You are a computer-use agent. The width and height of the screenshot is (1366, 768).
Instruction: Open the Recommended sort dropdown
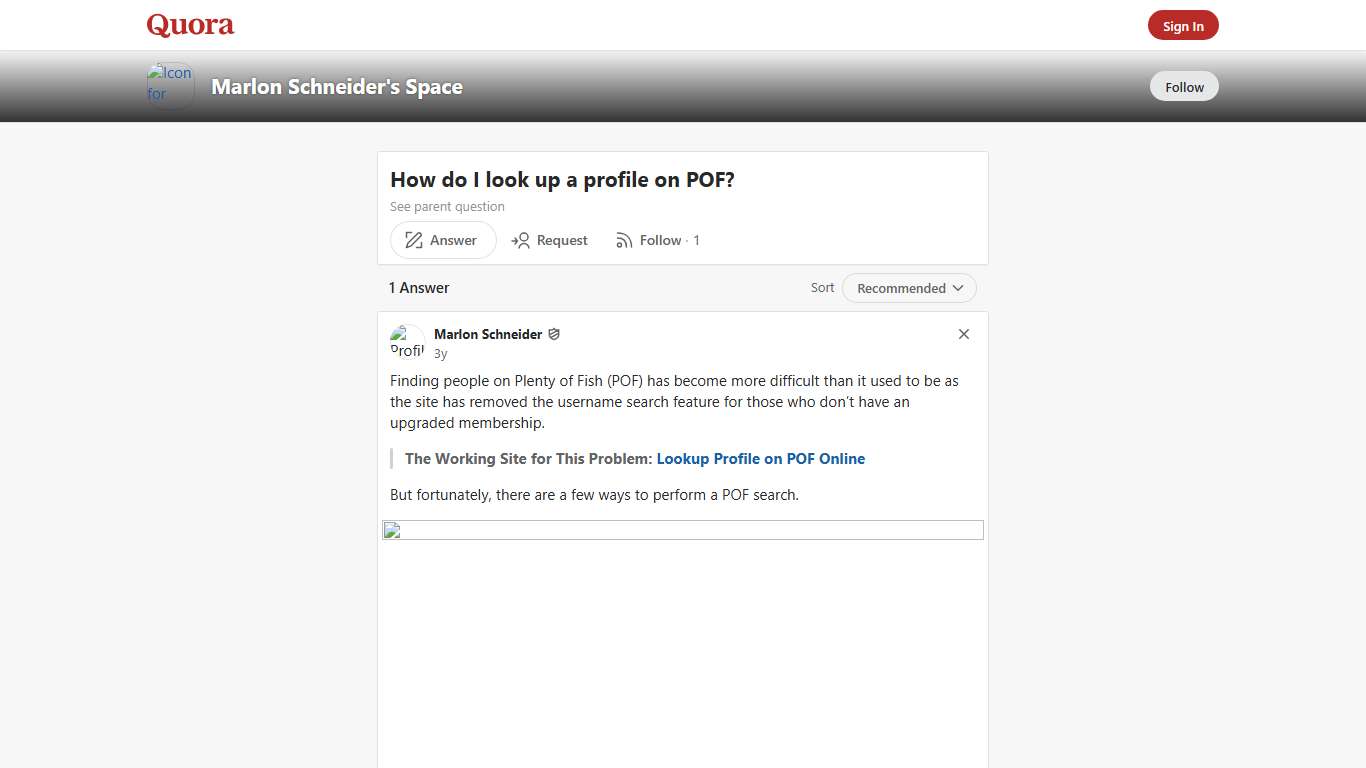(x=908, y=288)
